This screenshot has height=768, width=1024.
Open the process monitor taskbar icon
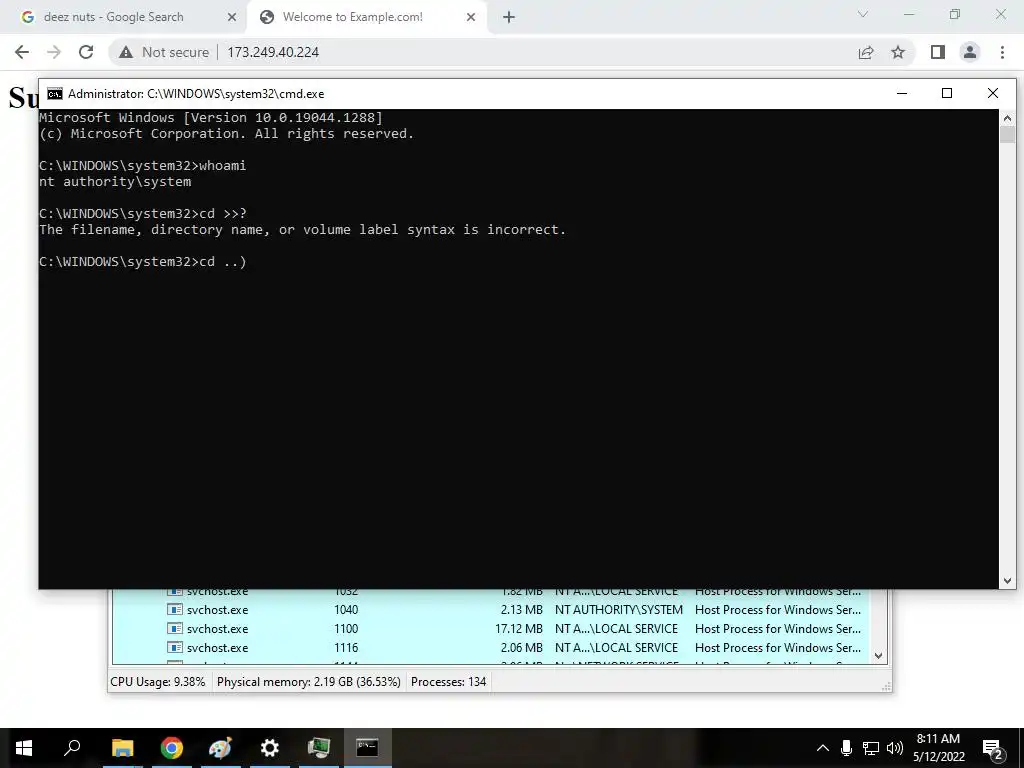tap(319, 748)
